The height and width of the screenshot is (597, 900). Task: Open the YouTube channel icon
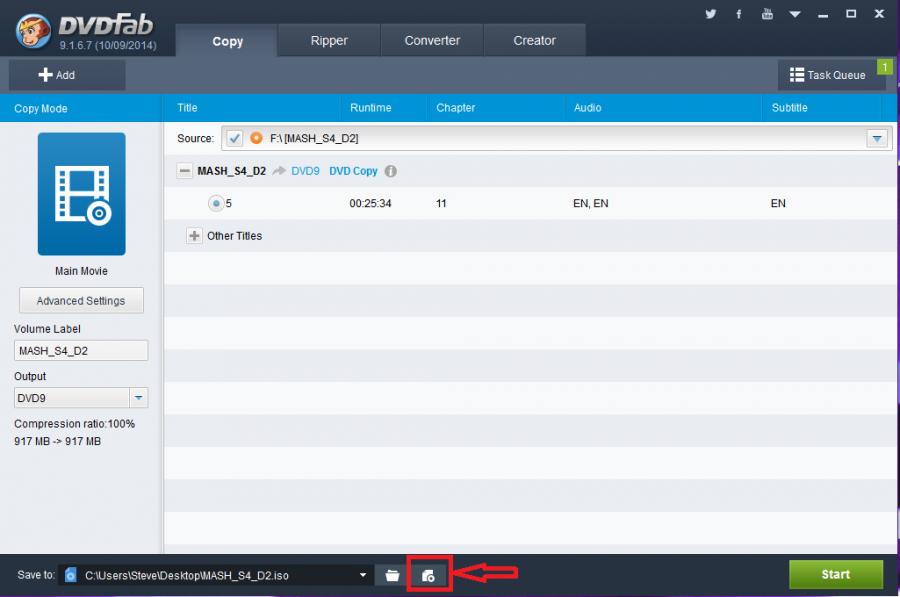tap(767, 14)
